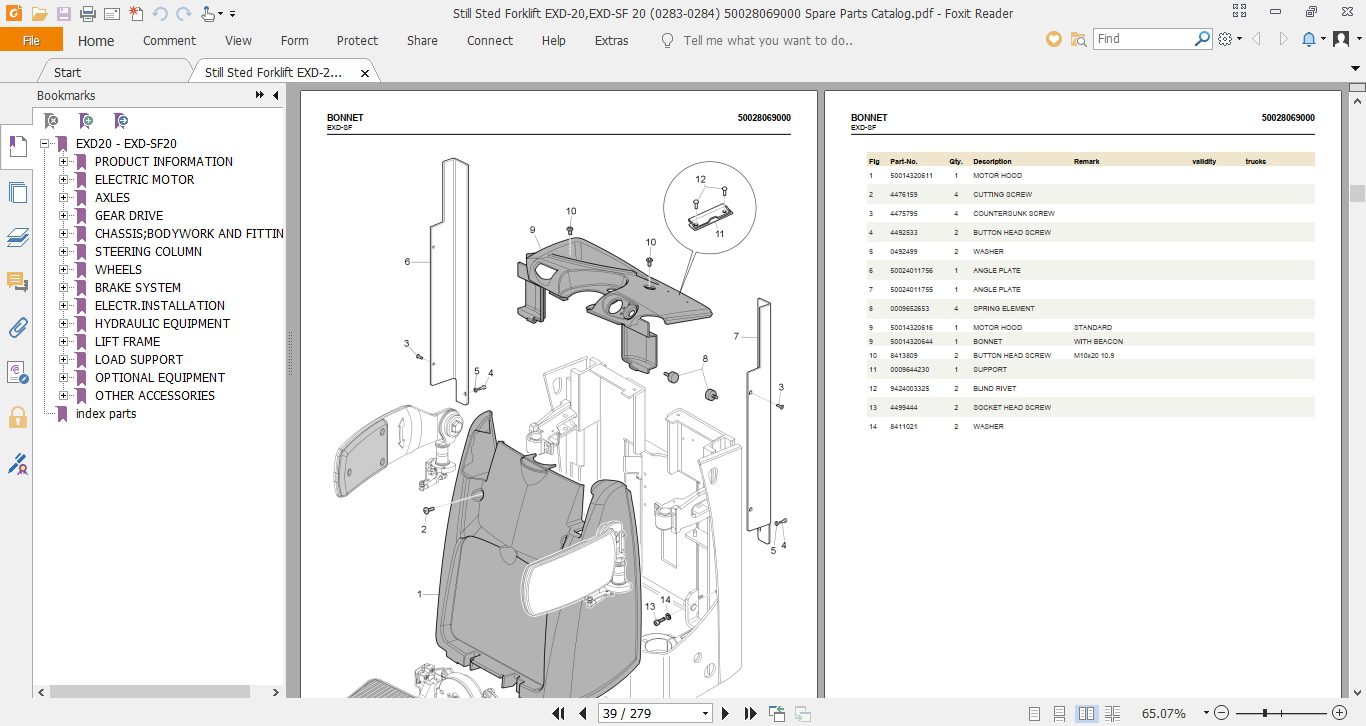Select continuous facing view mode

pyautogui.click(x=1113, y=713)
